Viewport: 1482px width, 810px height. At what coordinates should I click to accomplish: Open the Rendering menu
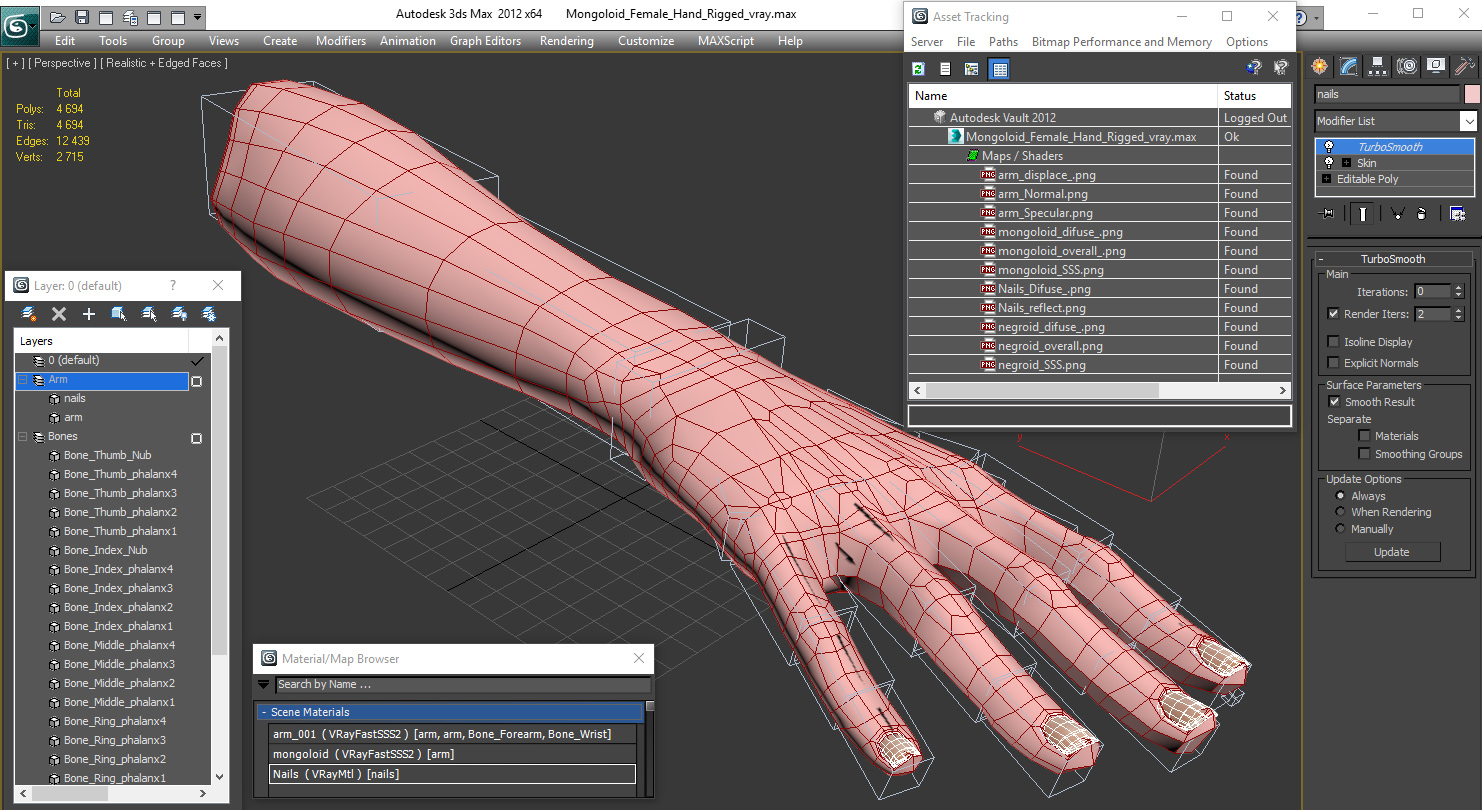pos(566,41)
